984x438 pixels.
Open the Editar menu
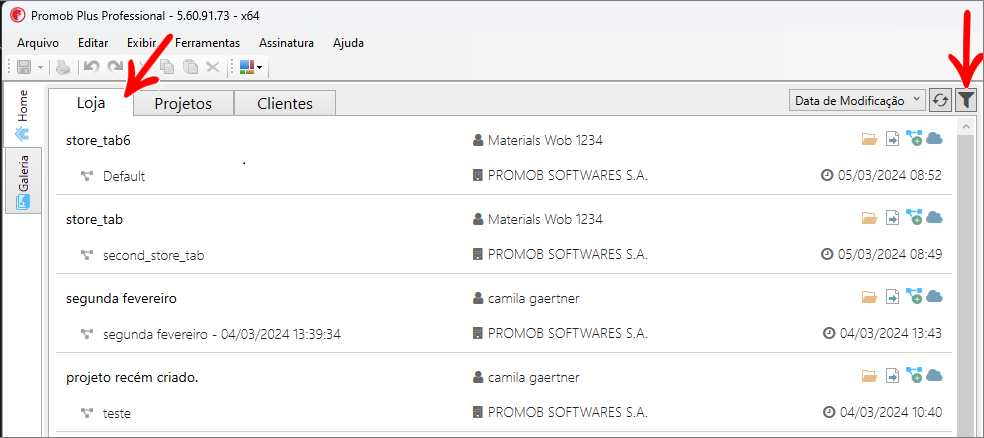[x=93, y=43]
